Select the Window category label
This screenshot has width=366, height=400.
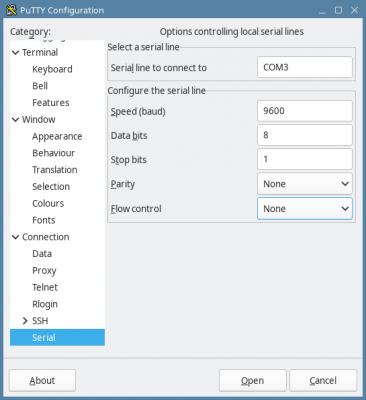(39, 119)
